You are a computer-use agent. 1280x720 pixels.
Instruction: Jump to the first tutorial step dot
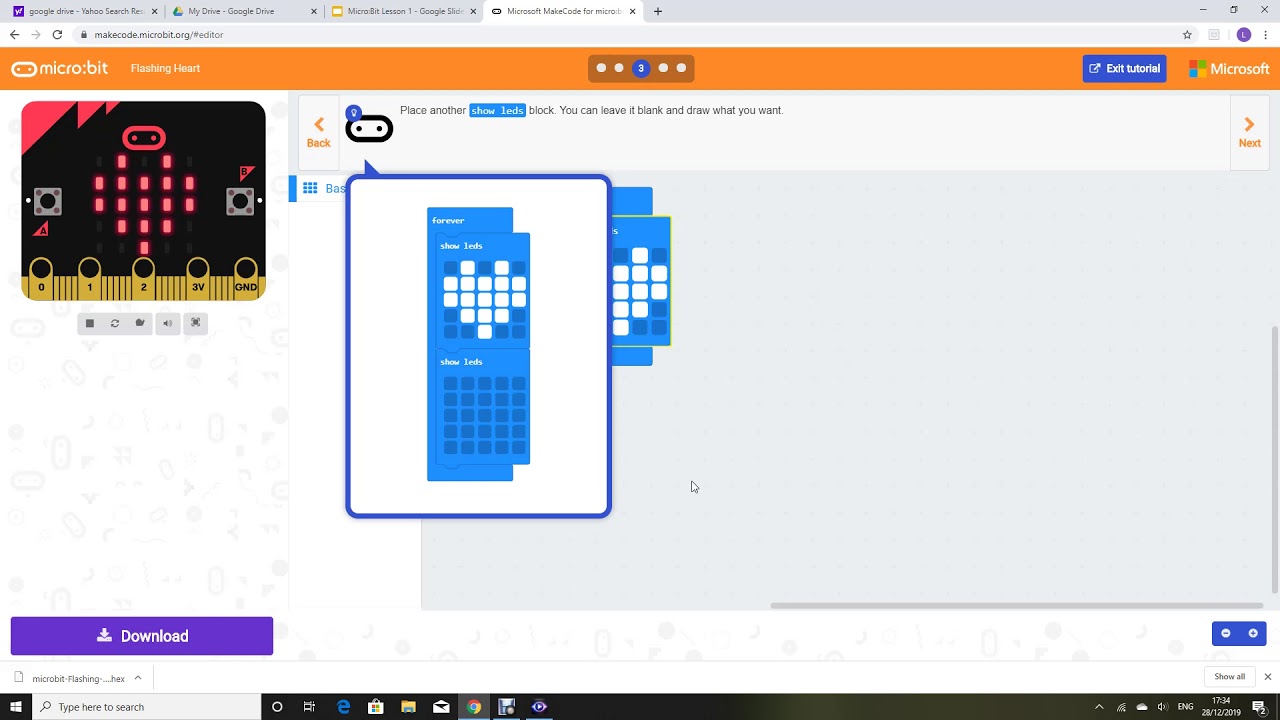(601, 68)
